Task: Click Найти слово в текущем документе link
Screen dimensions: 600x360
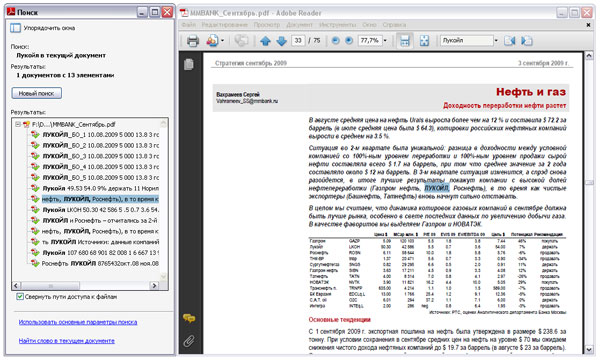Action: [67, 340]
